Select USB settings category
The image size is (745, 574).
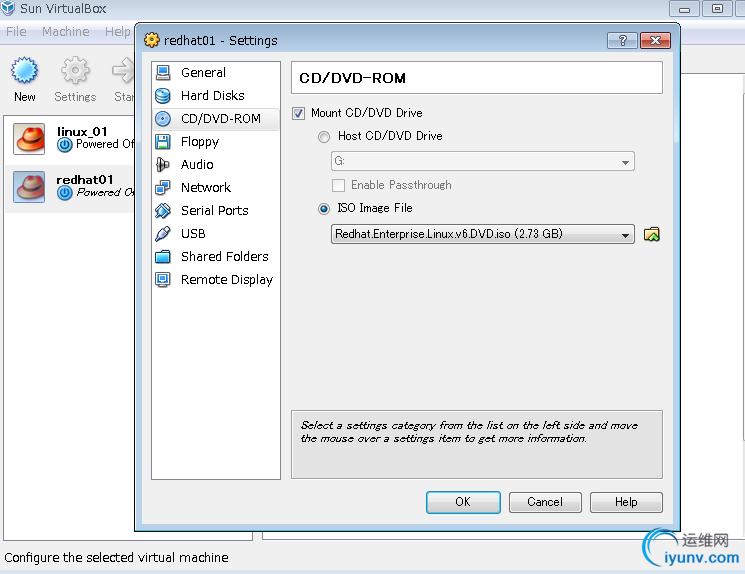[216, 233]
